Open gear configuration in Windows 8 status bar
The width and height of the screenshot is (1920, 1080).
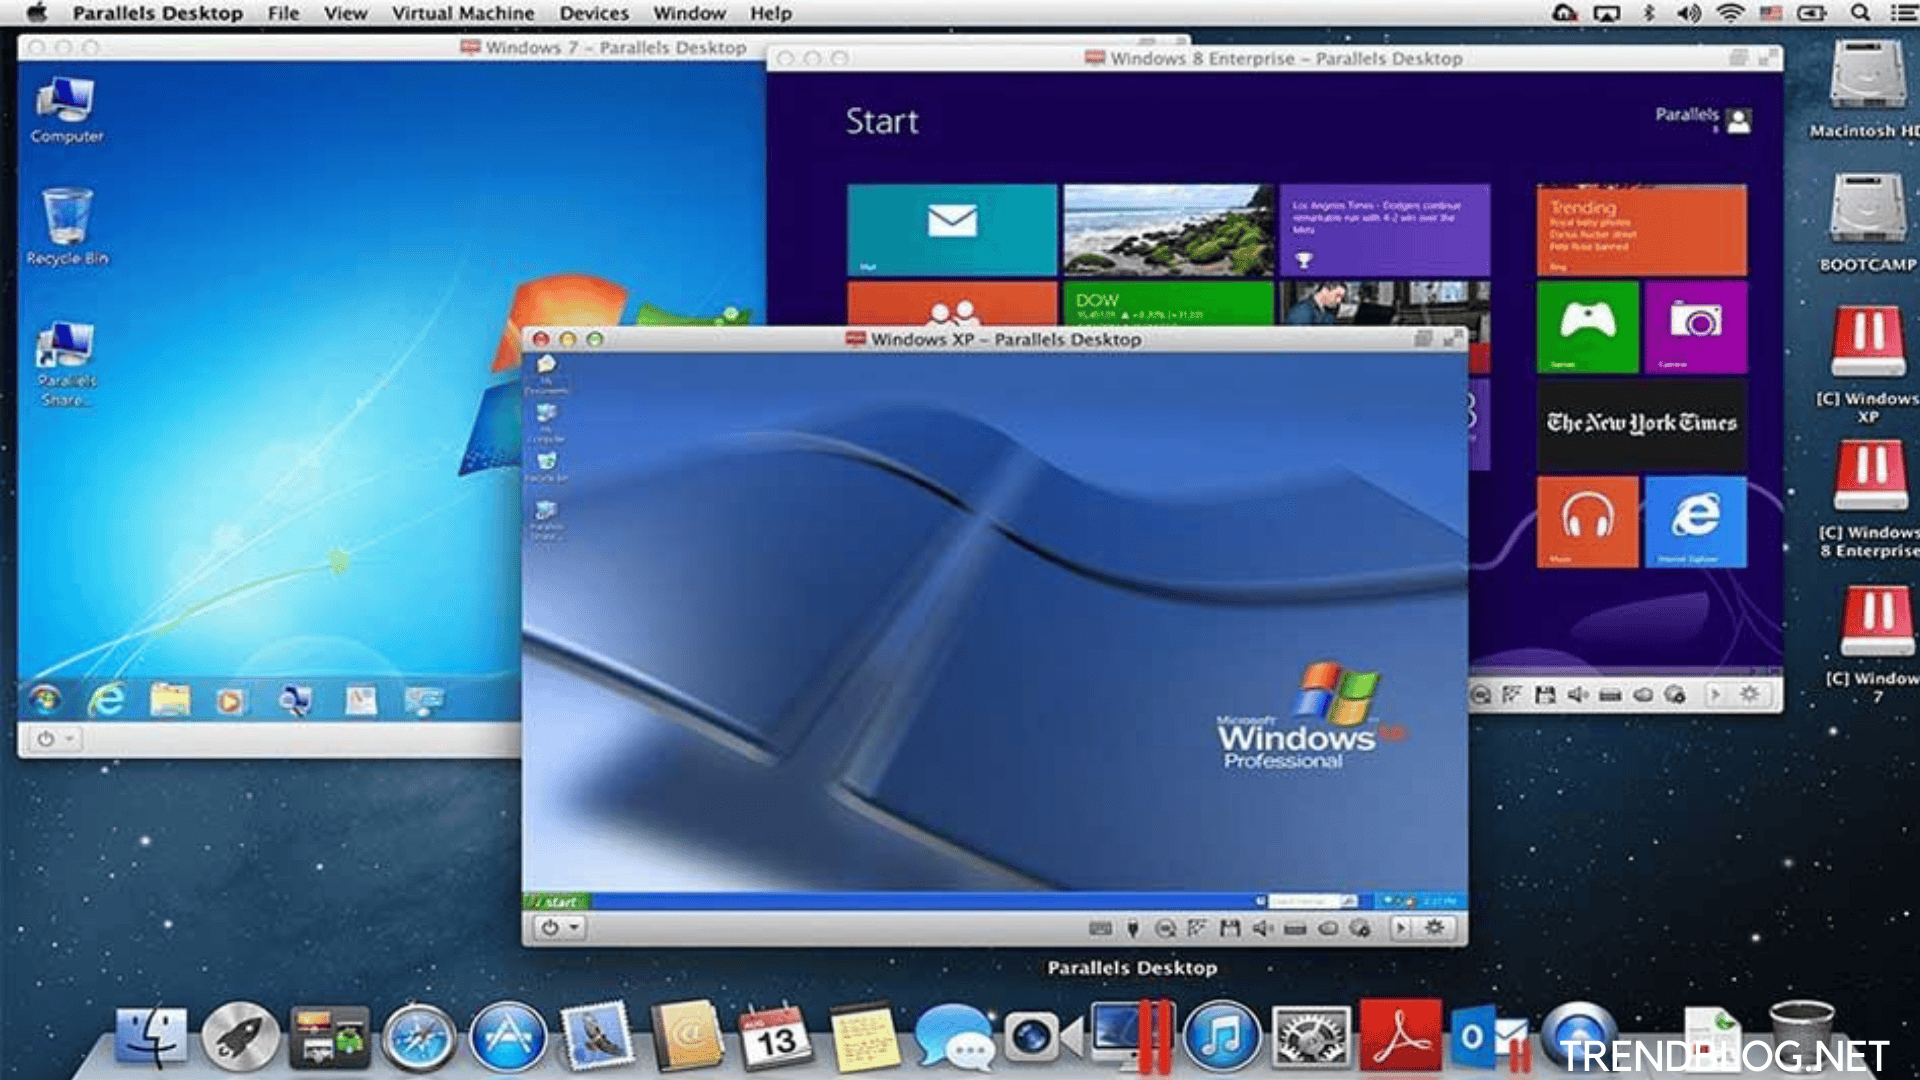point(1749,694)
